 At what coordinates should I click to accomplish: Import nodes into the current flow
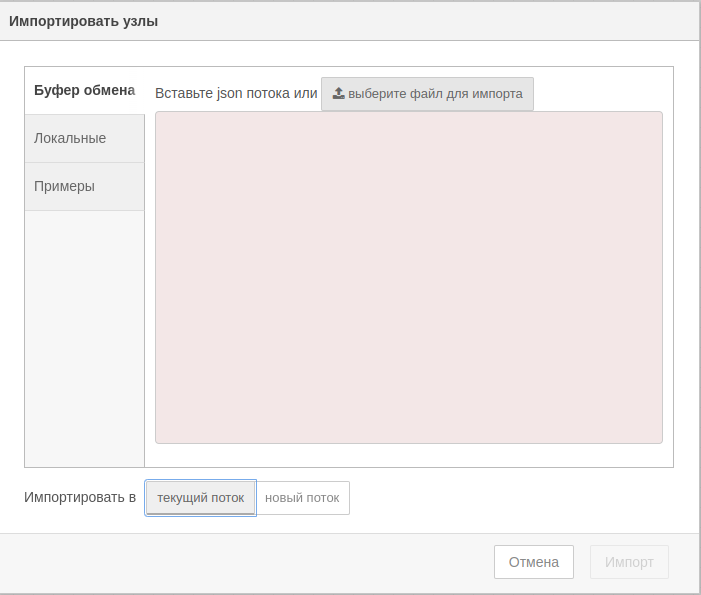point(200,498)
